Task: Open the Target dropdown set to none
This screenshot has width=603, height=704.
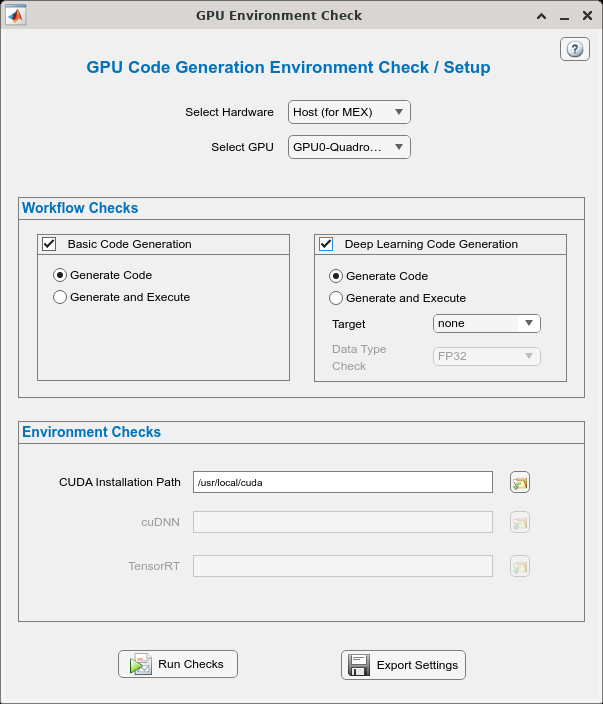Action: point(486,323)
